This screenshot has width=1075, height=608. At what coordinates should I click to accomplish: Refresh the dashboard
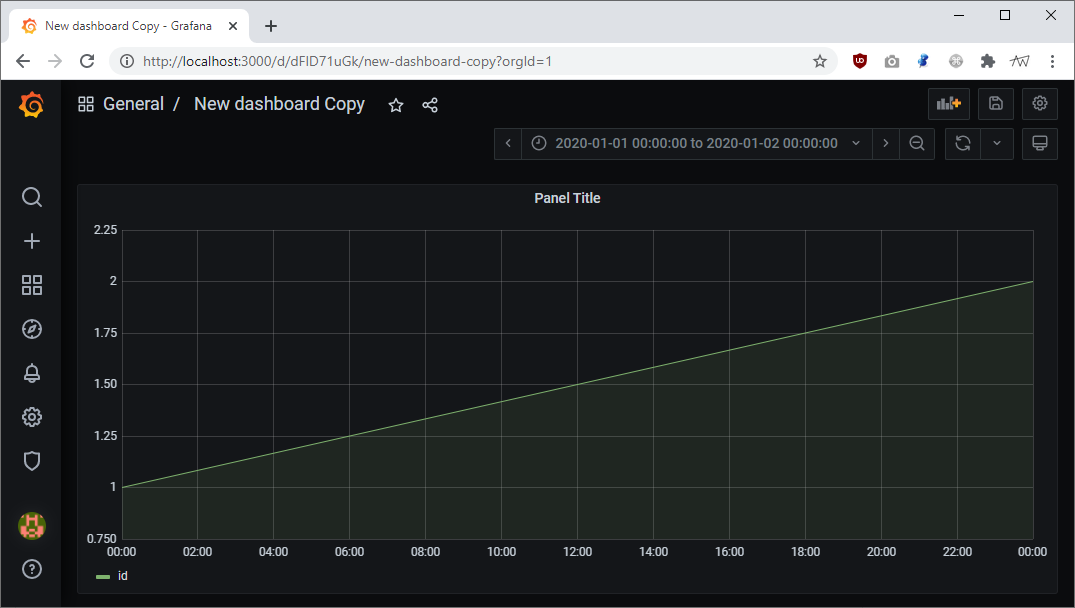963,143
